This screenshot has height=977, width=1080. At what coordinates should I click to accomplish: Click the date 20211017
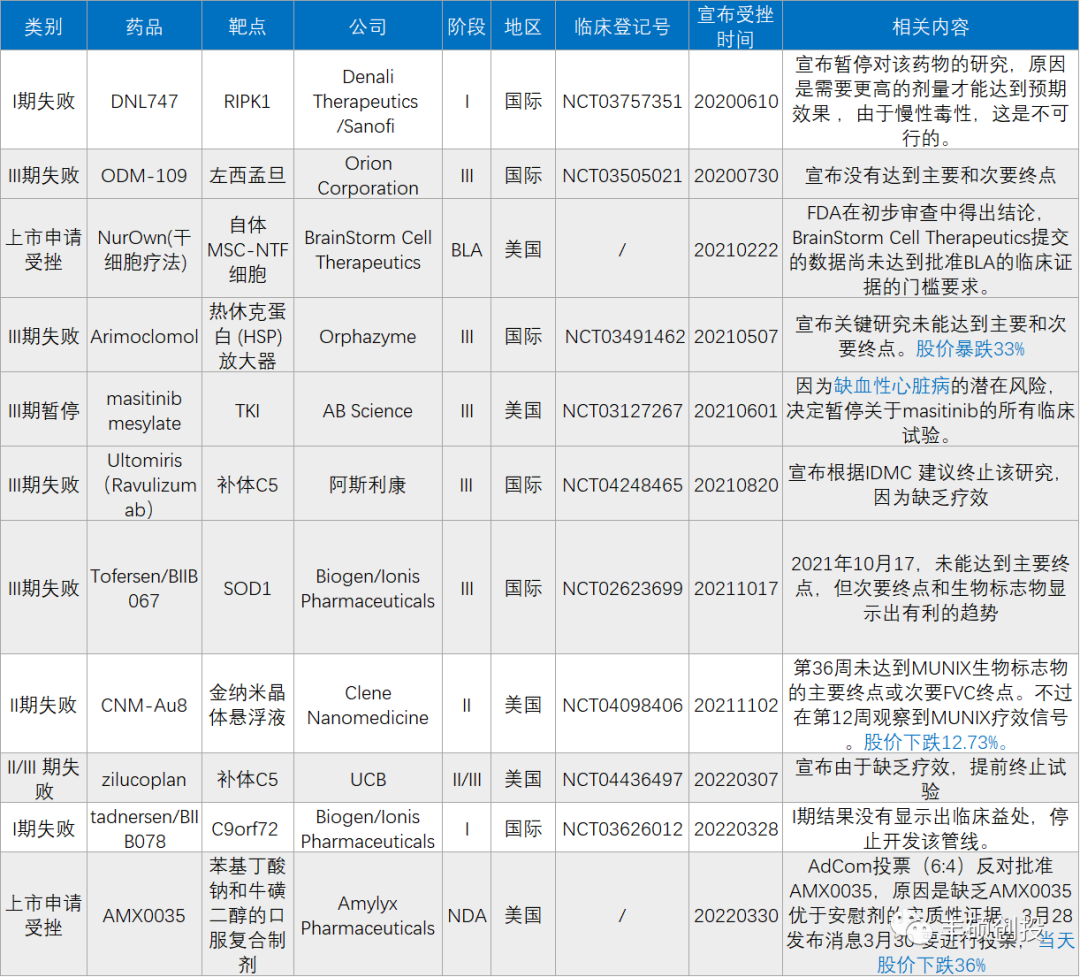pyautogui.click(x=736, y=588)
